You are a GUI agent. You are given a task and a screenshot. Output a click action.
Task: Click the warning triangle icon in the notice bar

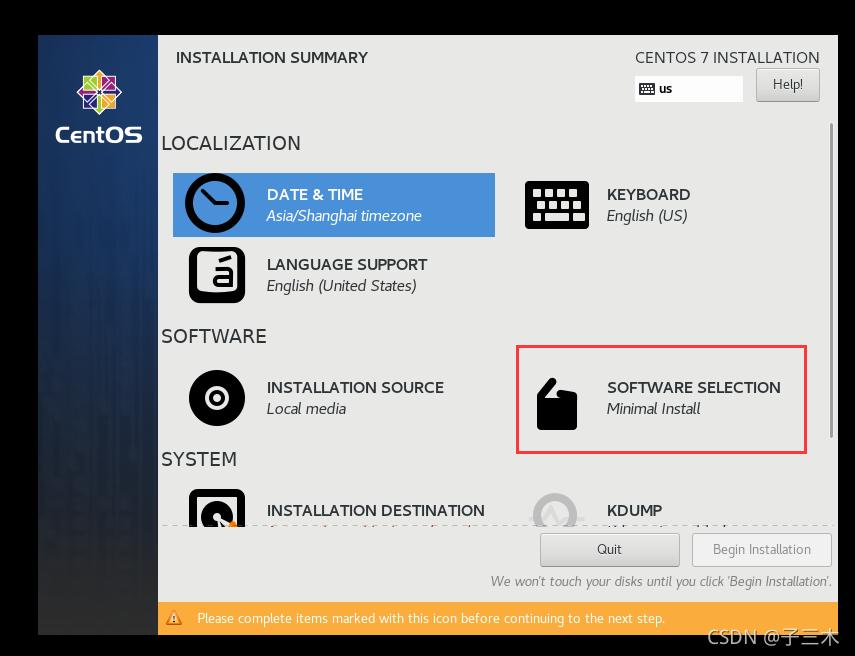[174, 618]
